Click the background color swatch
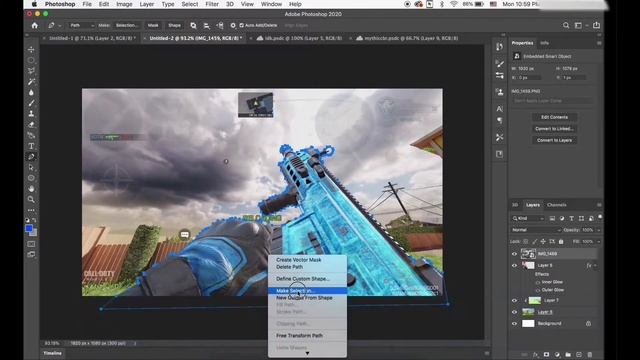640x360 pixels. (x=33, y=233)
